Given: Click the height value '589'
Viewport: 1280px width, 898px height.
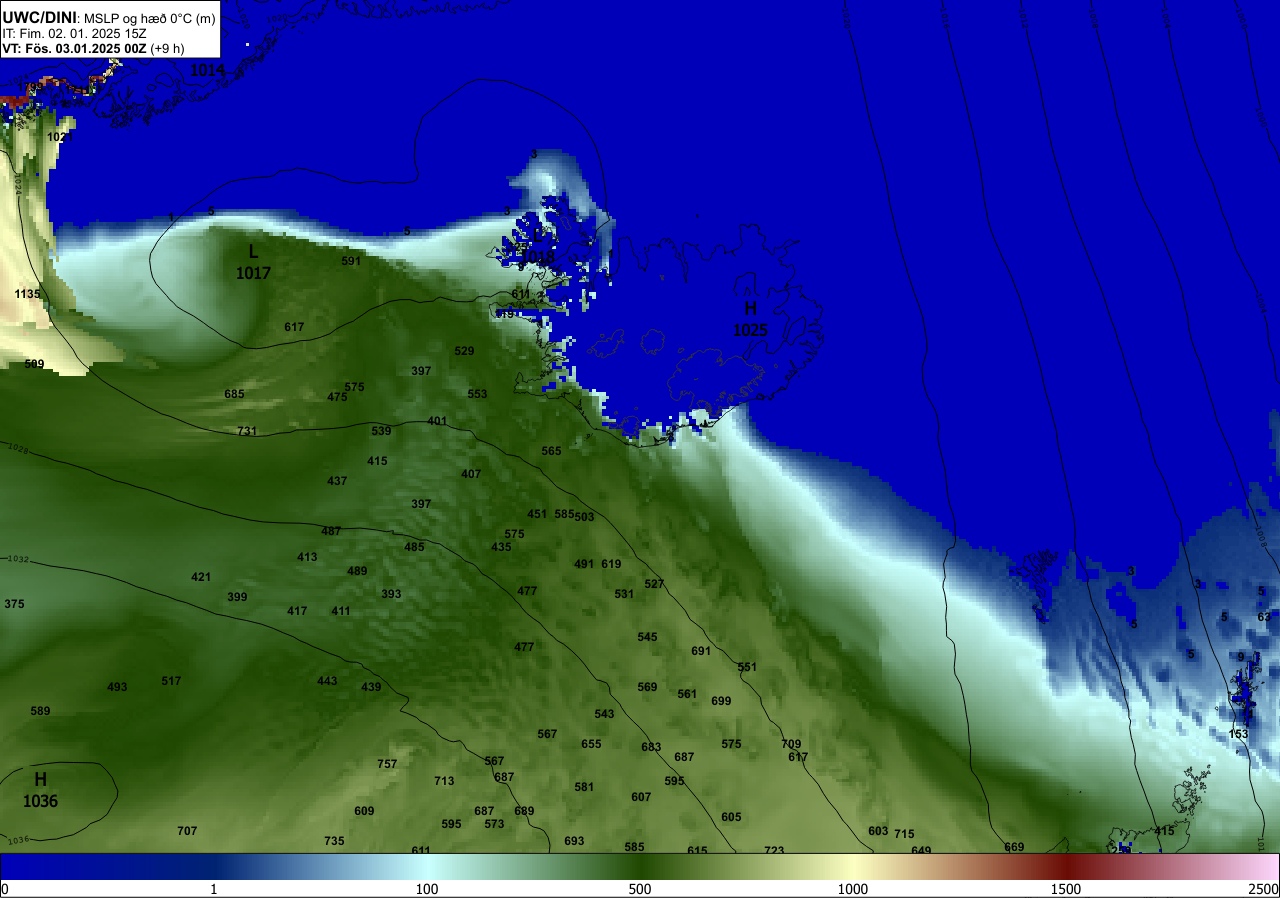Looking at the screenshot, I should (40, 711).
